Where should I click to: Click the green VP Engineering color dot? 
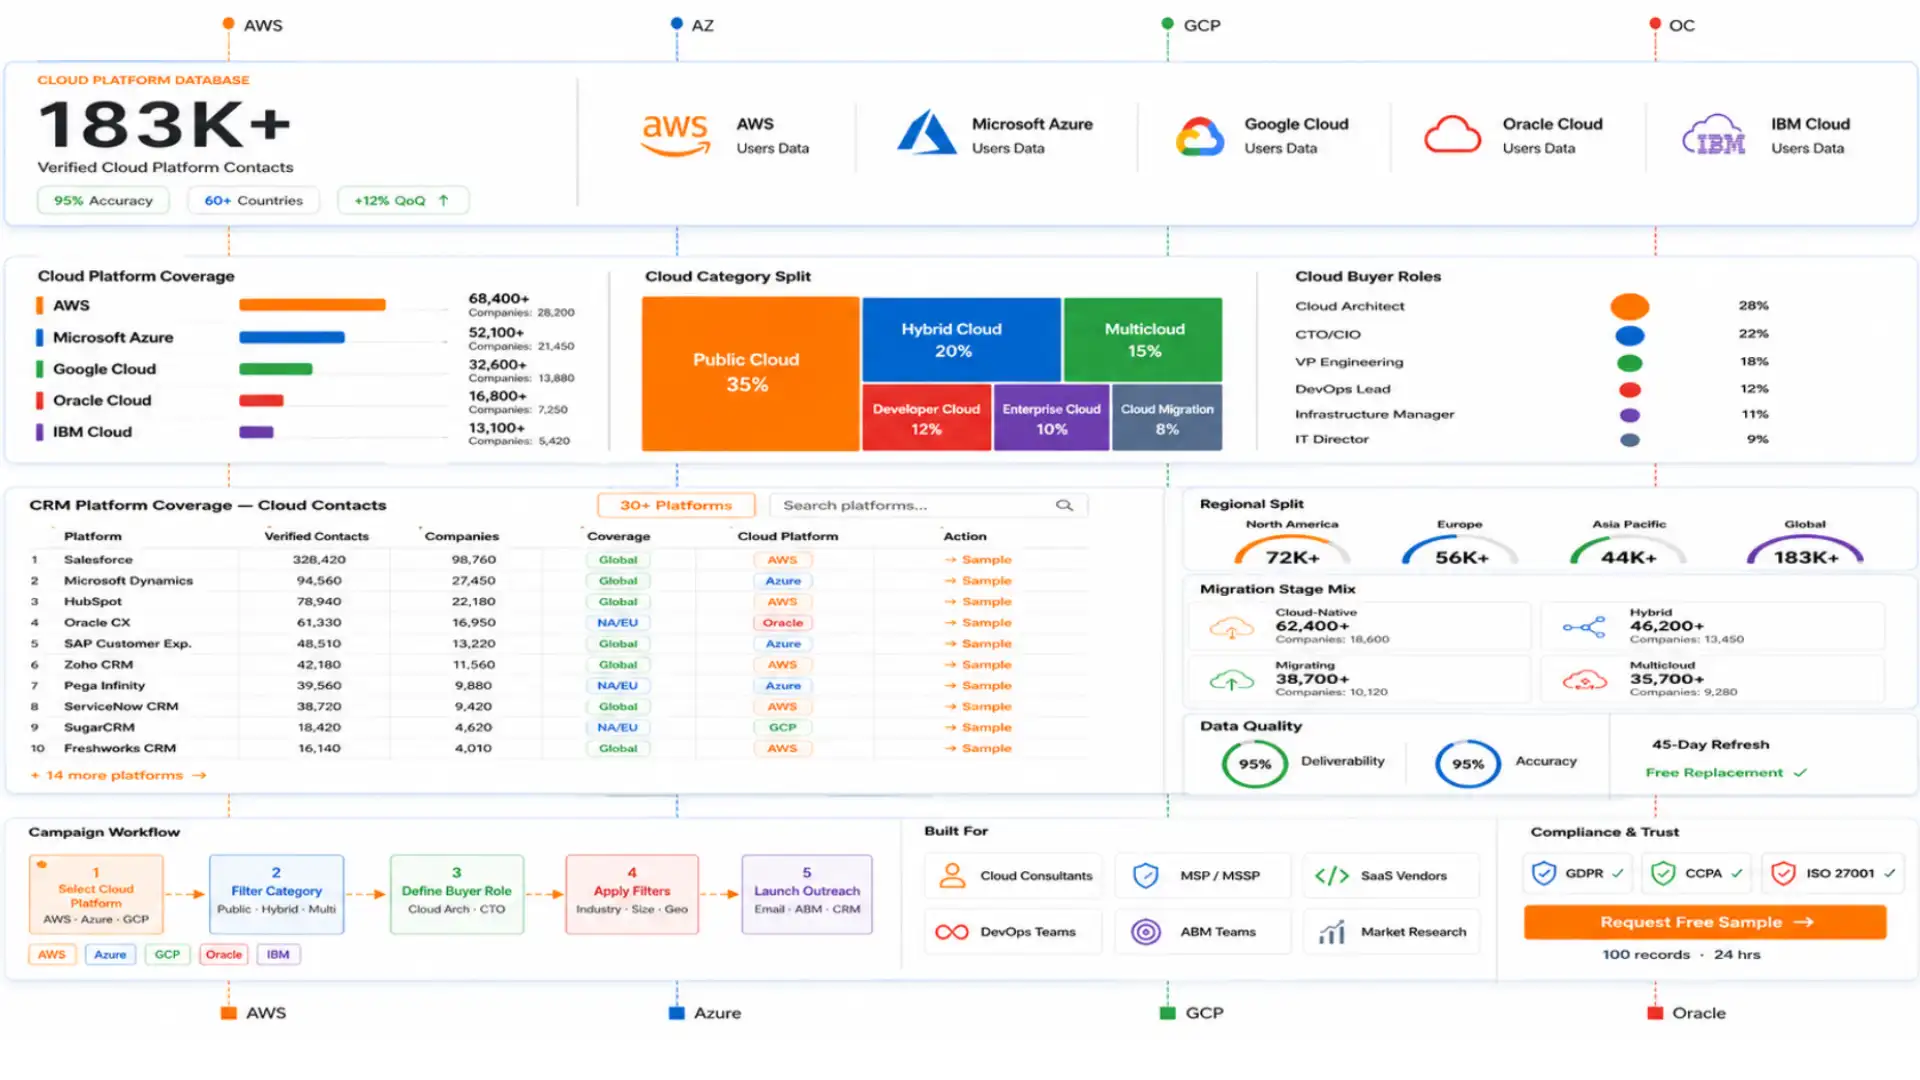1630,363
